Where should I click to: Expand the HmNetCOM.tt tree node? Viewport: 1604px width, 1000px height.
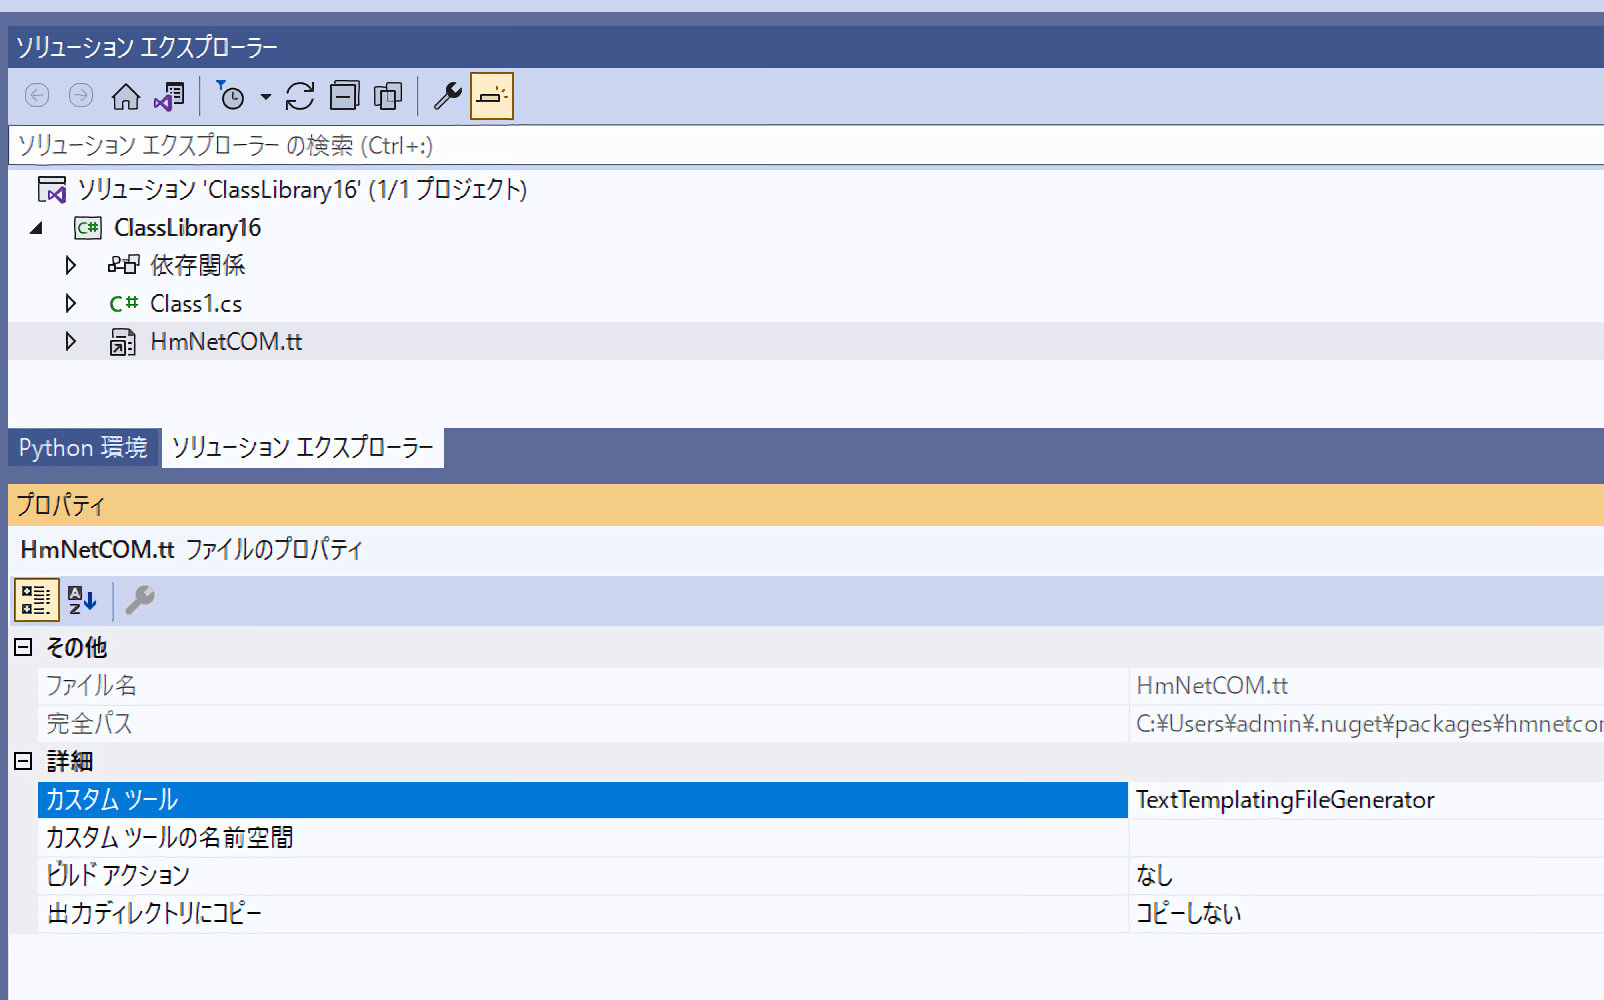coord(70,342)
